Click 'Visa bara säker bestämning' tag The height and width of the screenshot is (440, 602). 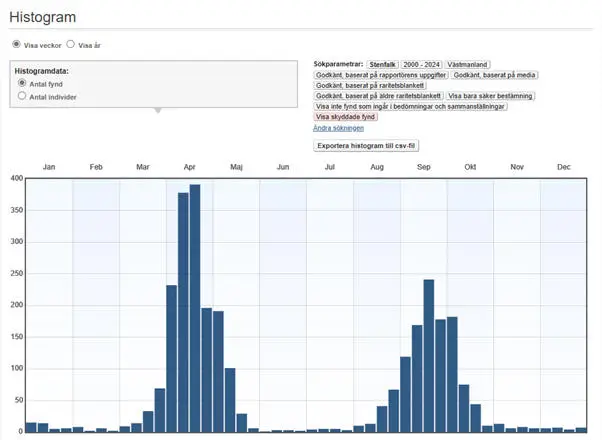pyautogui.click(x=490, y=96)
